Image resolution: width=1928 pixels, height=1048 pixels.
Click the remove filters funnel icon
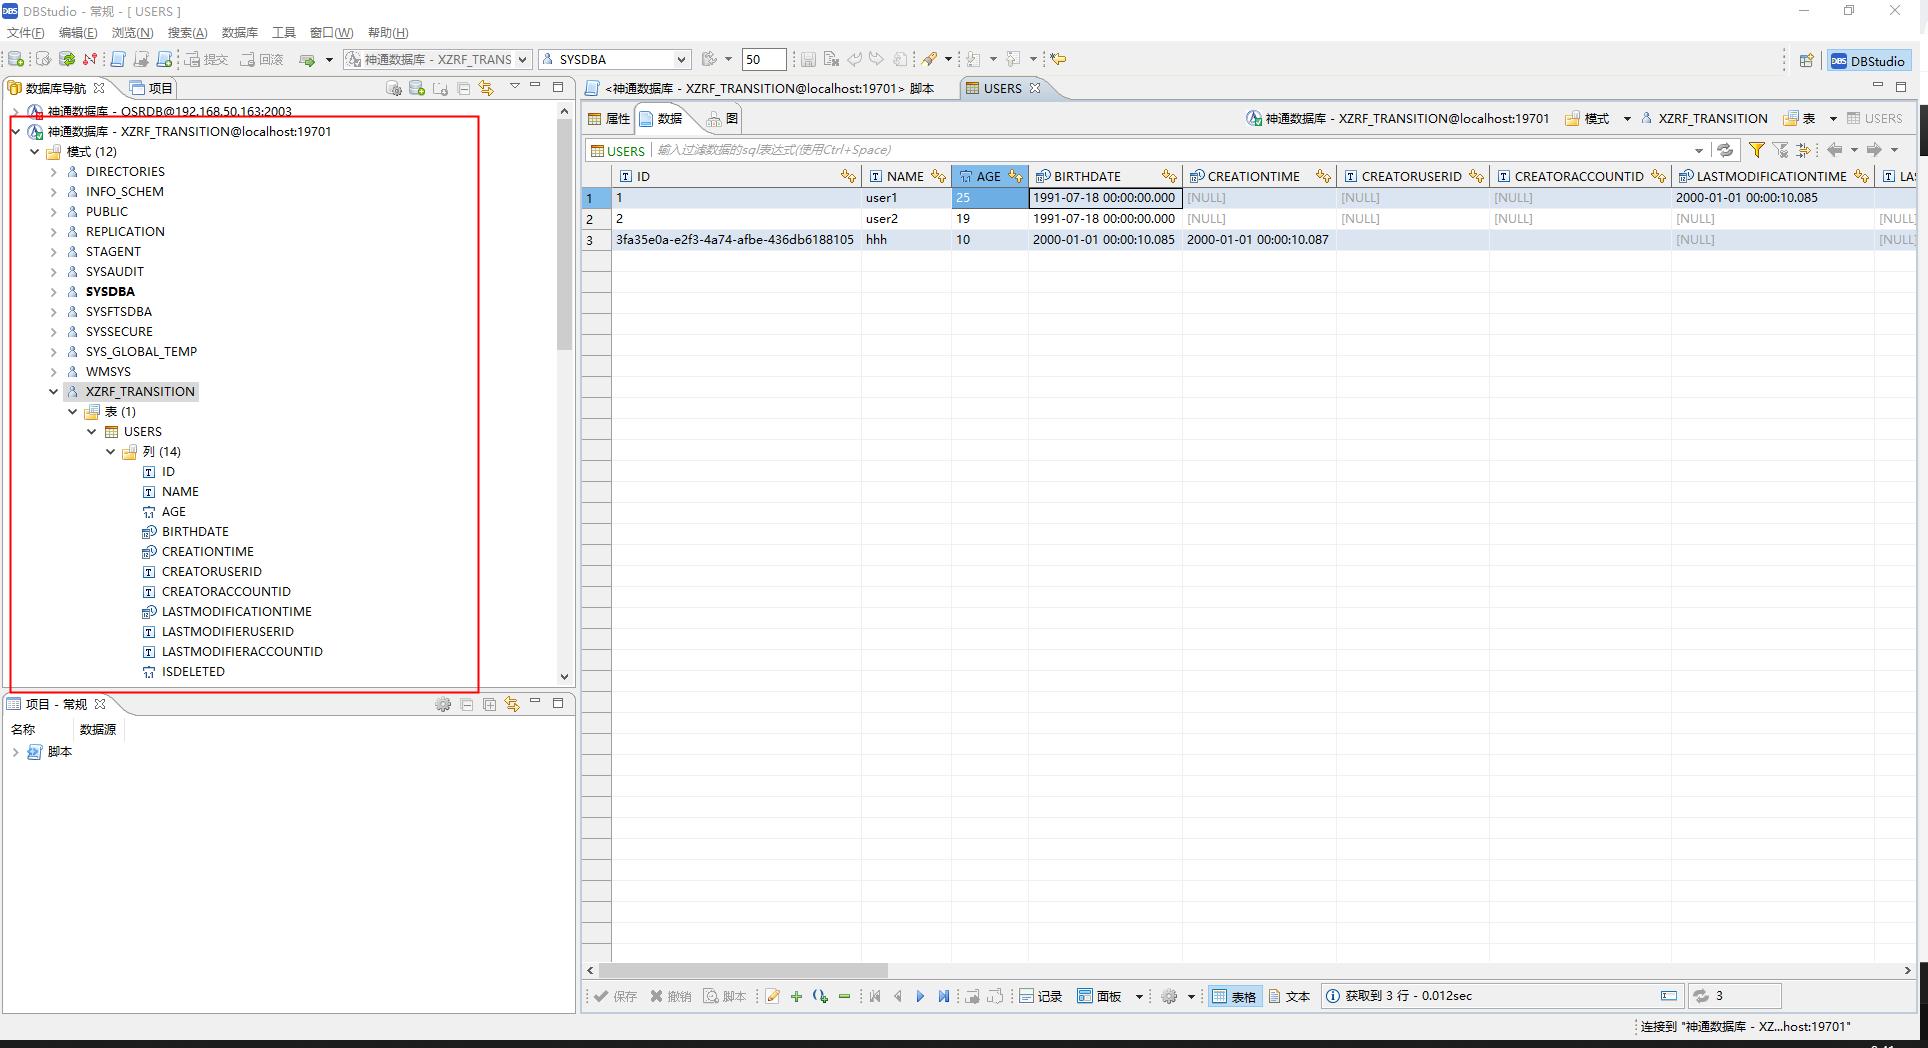1781,150
